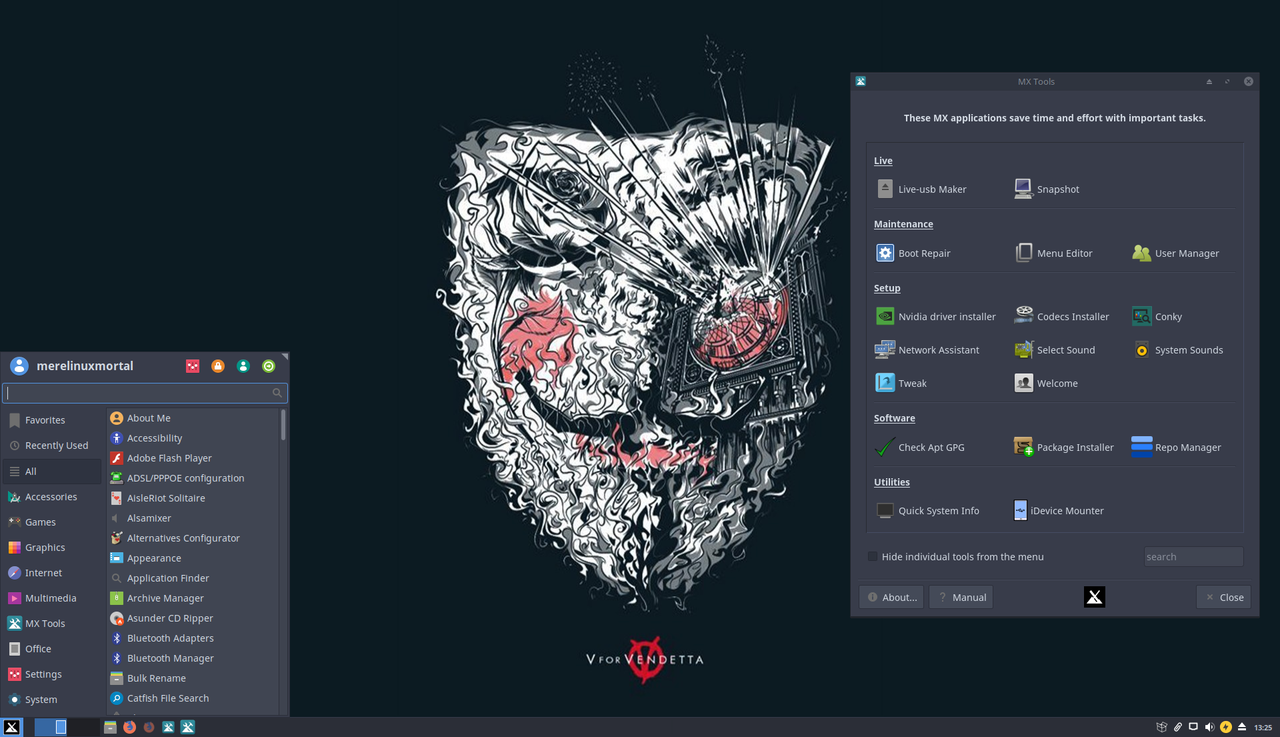The width and height of the screenshot is (1280, 737).
Task: Open the Multimedia category in menu
Action: click(x=50, y=598)
